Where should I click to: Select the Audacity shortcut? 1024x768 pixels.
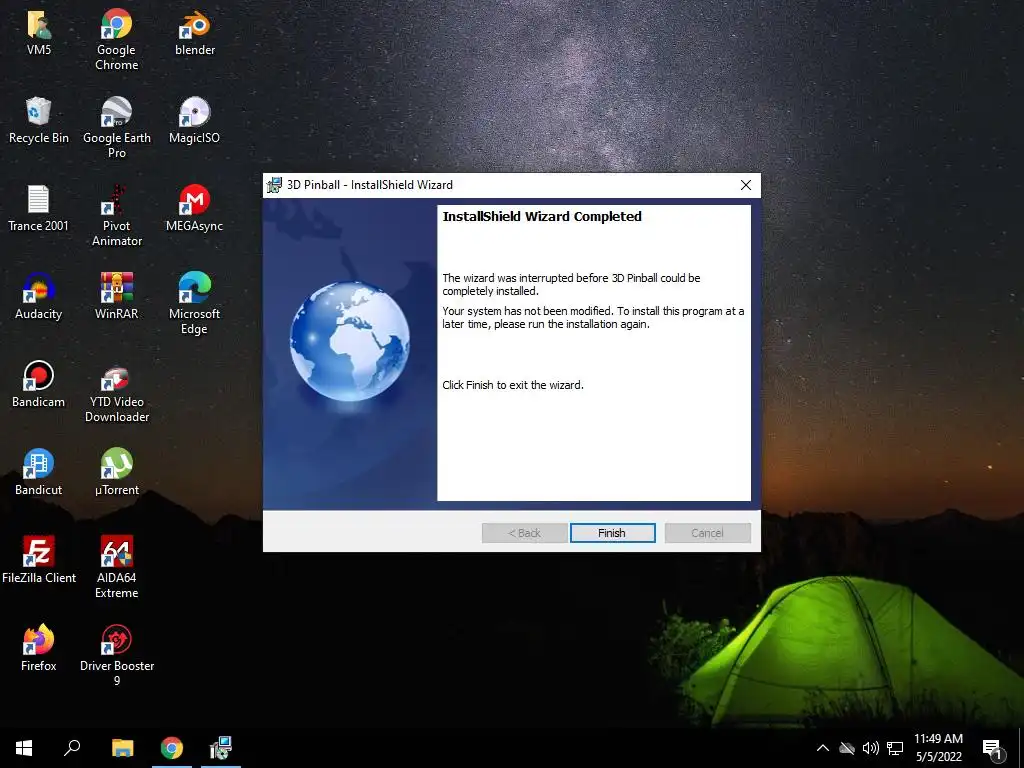click(x=39, y=297)
